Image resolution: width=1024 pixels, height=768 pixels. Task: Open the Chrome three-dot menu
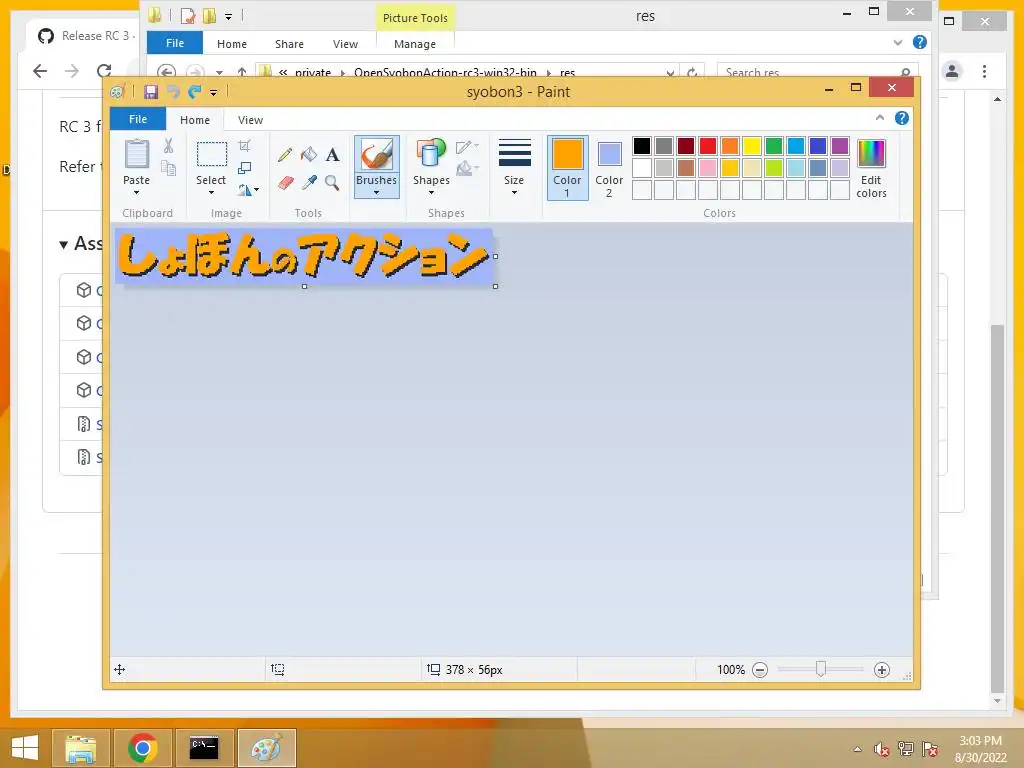984,71
